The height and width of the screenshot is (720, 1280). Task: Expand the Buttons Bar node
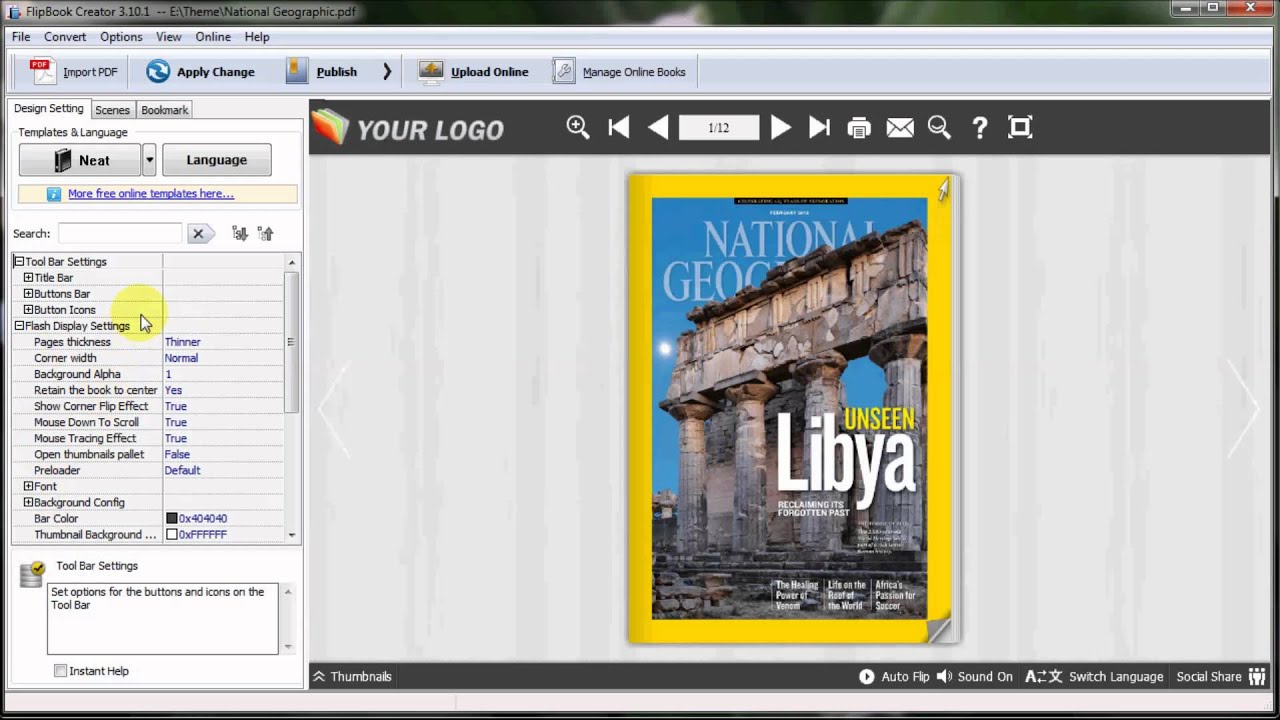click(28, 294)
